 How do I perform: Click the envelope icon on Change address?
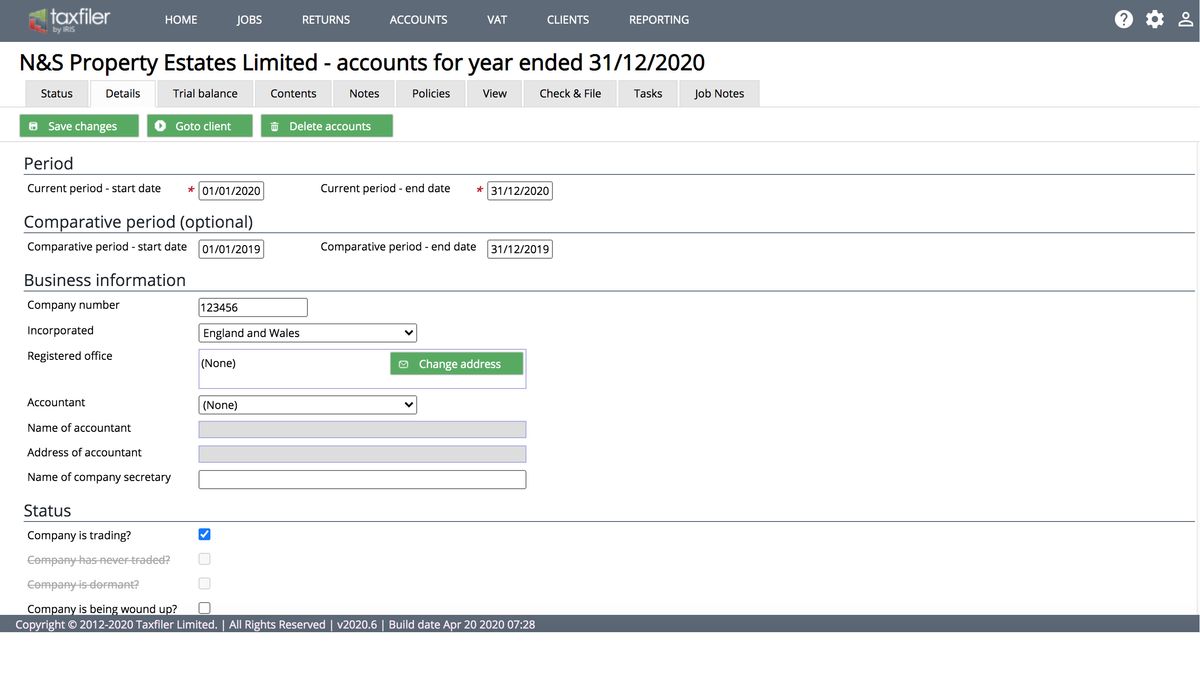pyautogui.click(x=403, y=363)
